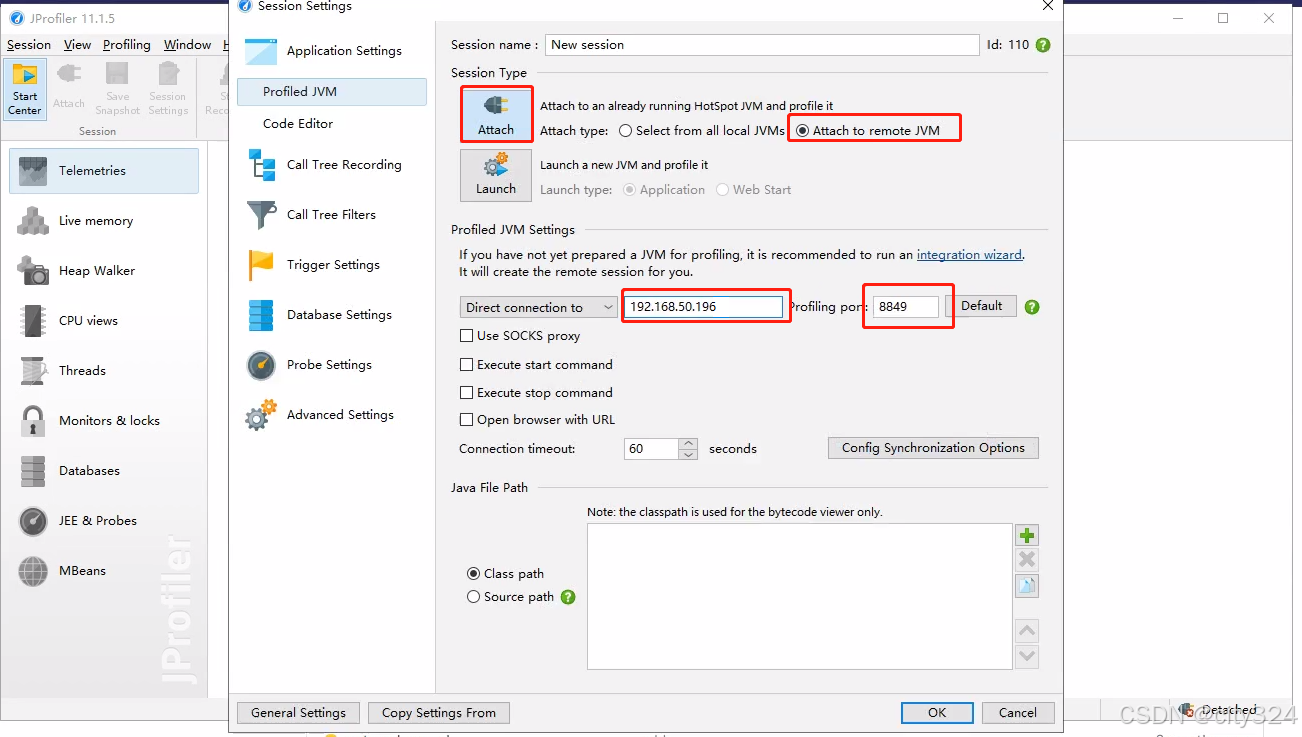Click the Session Settings toolbar icon
This screenshot has width=1302, height=737.
click(168, 89)
